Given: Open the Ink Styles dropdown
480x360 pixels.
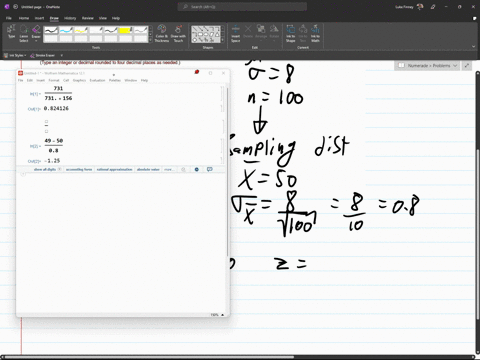Looking at the screenshot, I should pyautogui.click(x=15, y=55).
